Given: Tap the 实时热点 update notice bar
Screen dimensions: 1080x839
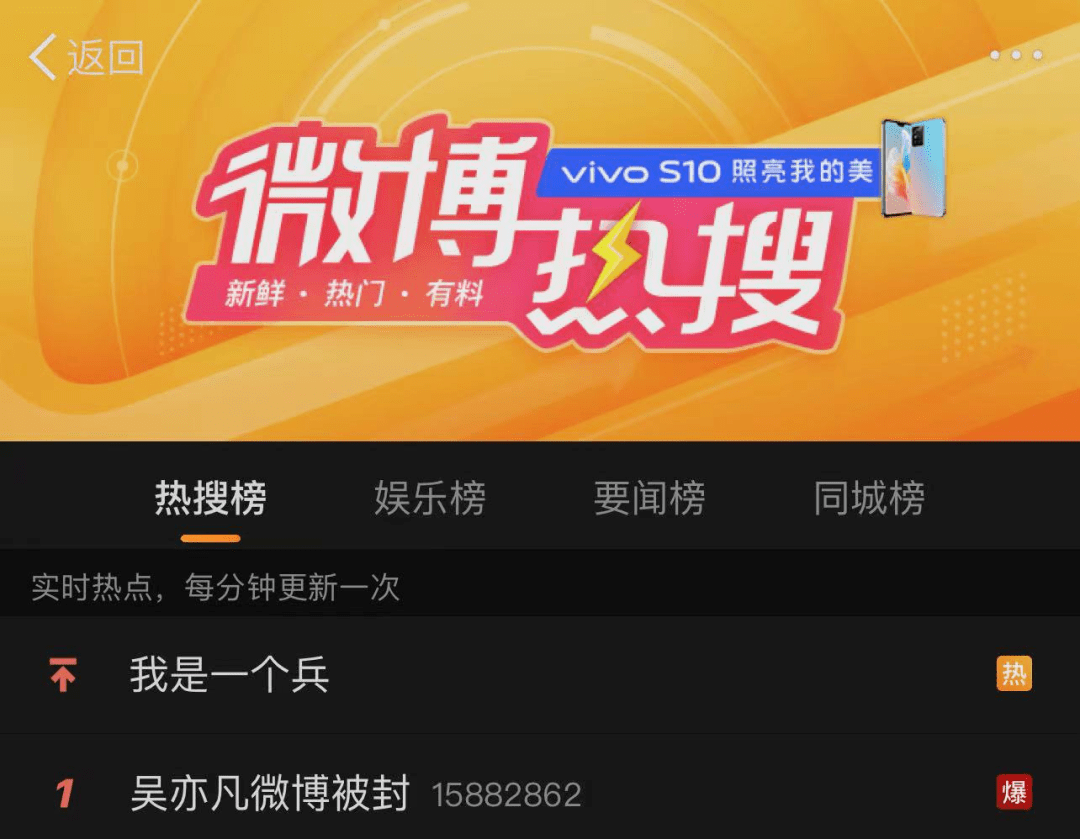Looking at the screenshot, I should (x=540, y=588).
